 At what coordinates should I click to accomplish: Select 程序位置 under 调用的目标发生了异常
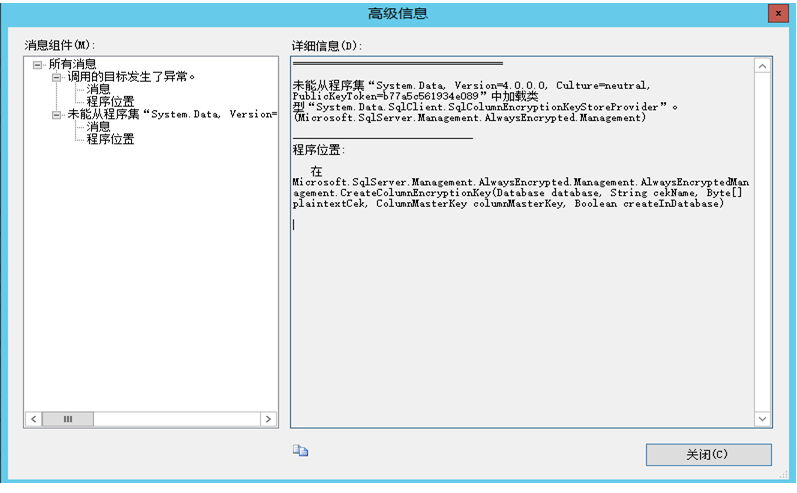110,102
